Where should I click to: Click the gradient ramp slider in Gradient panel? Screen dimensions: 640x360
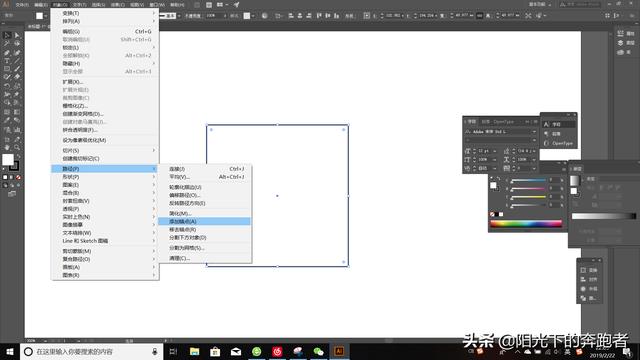[x=604, y=216]
